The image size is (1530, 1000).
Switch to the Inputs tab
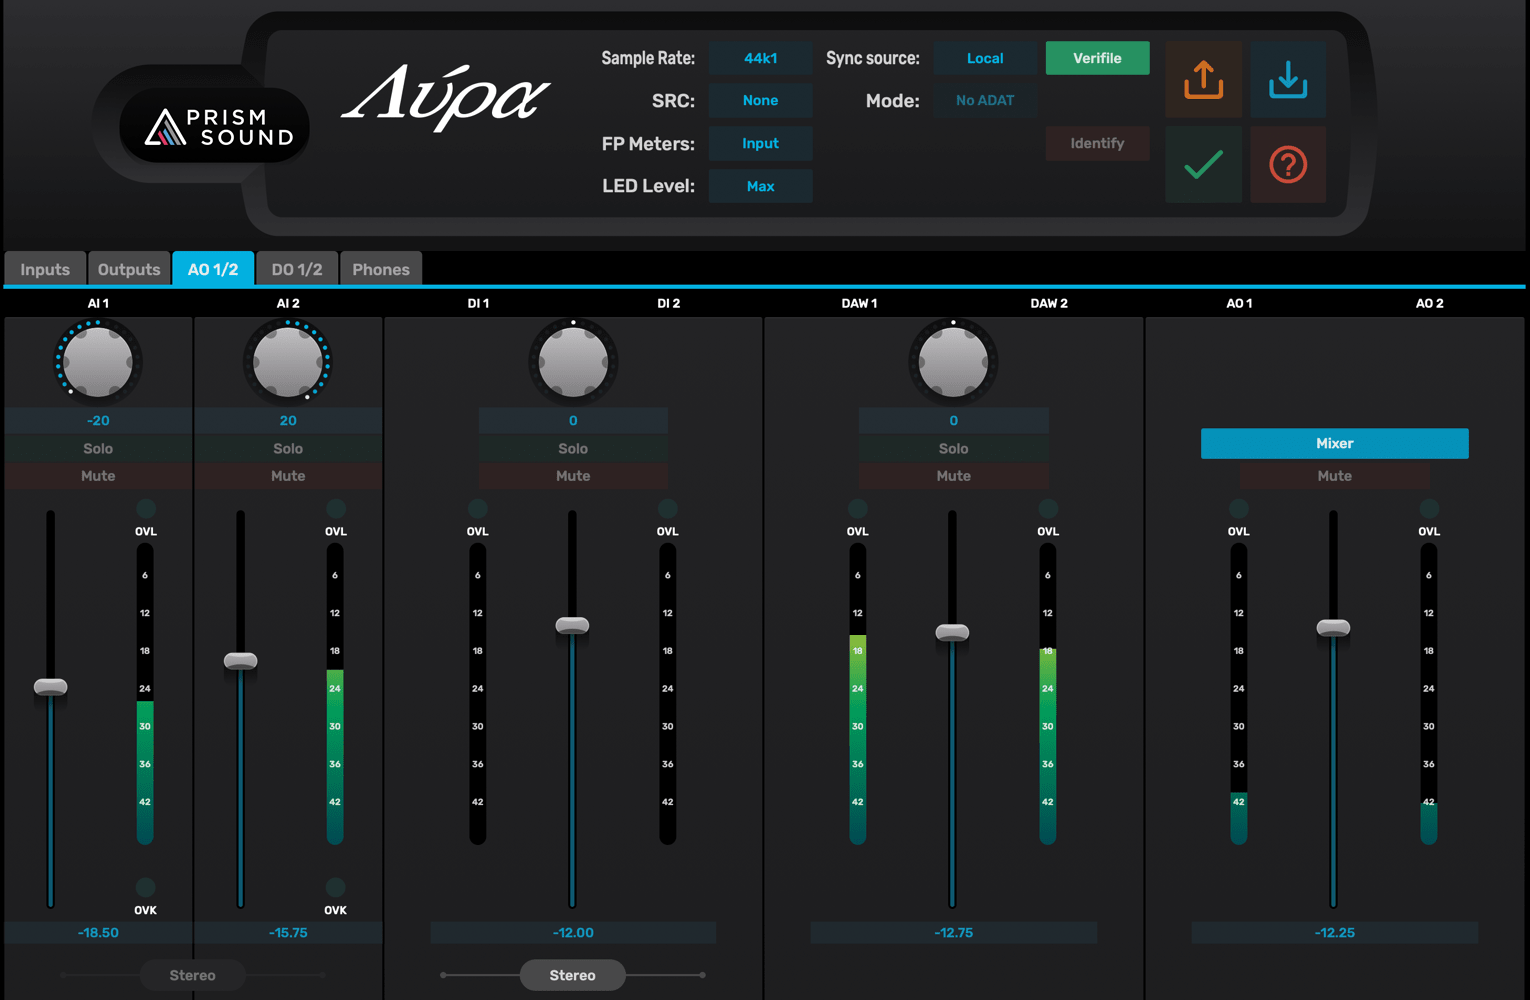click(x=45, y=269)
